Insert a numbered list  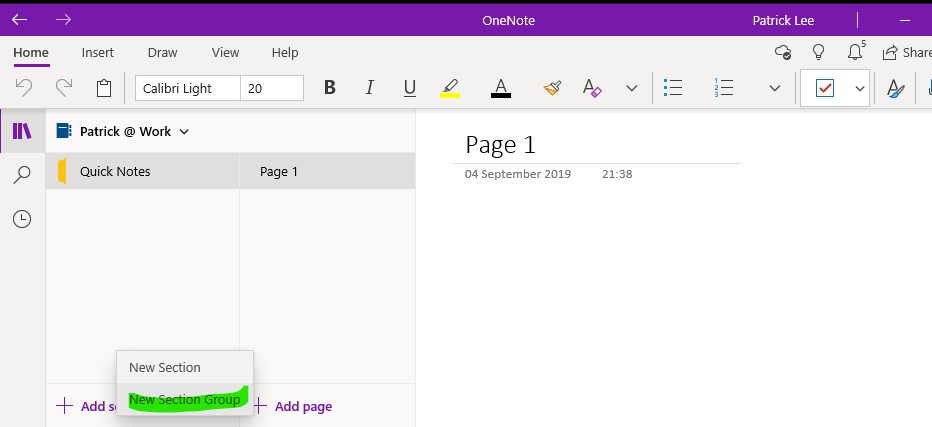(x=723, y=88)
